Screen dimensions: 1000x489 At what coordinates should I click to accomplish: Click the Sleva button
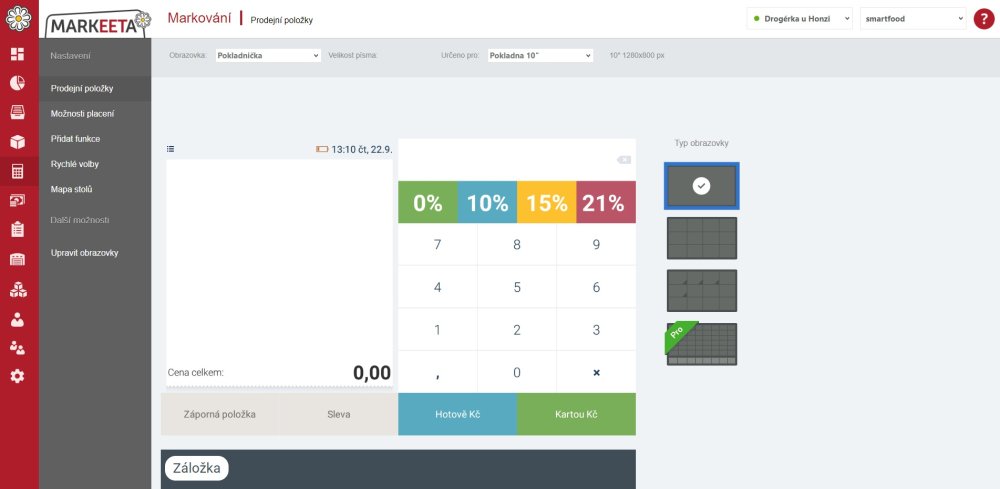(338, 414)
